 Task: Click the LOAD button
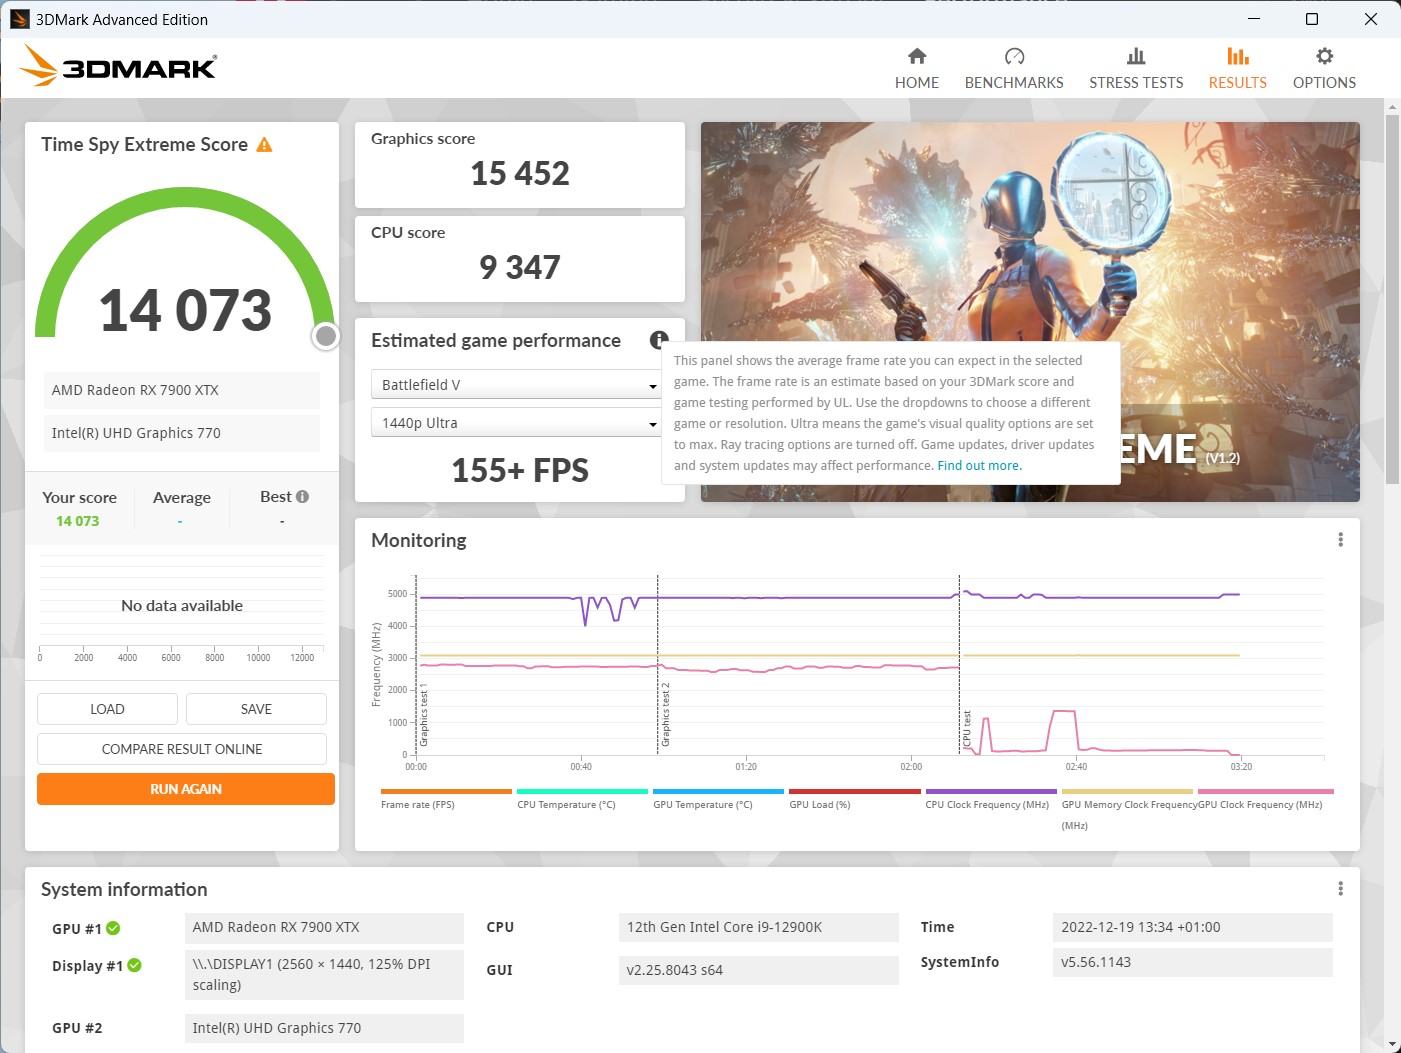pyautogui.click(x=107, y=709)
